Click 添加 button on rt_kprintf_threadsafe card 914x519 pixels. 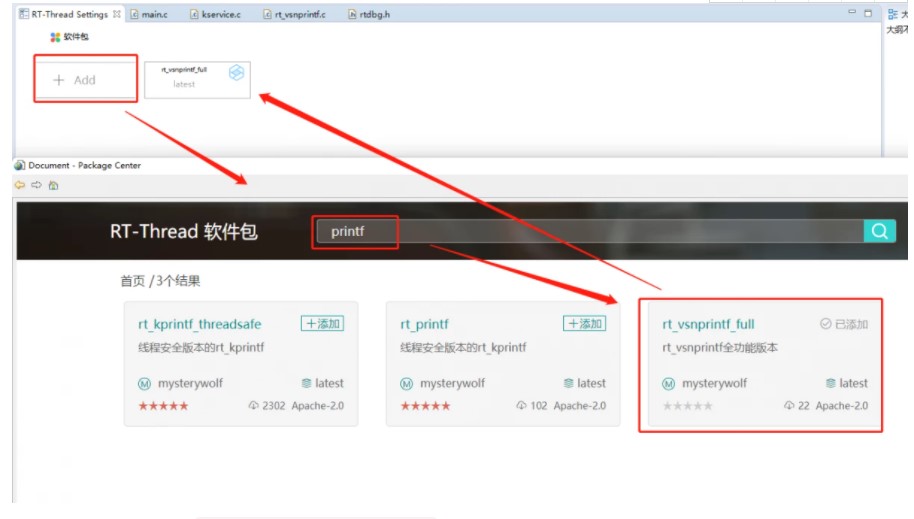322,324
